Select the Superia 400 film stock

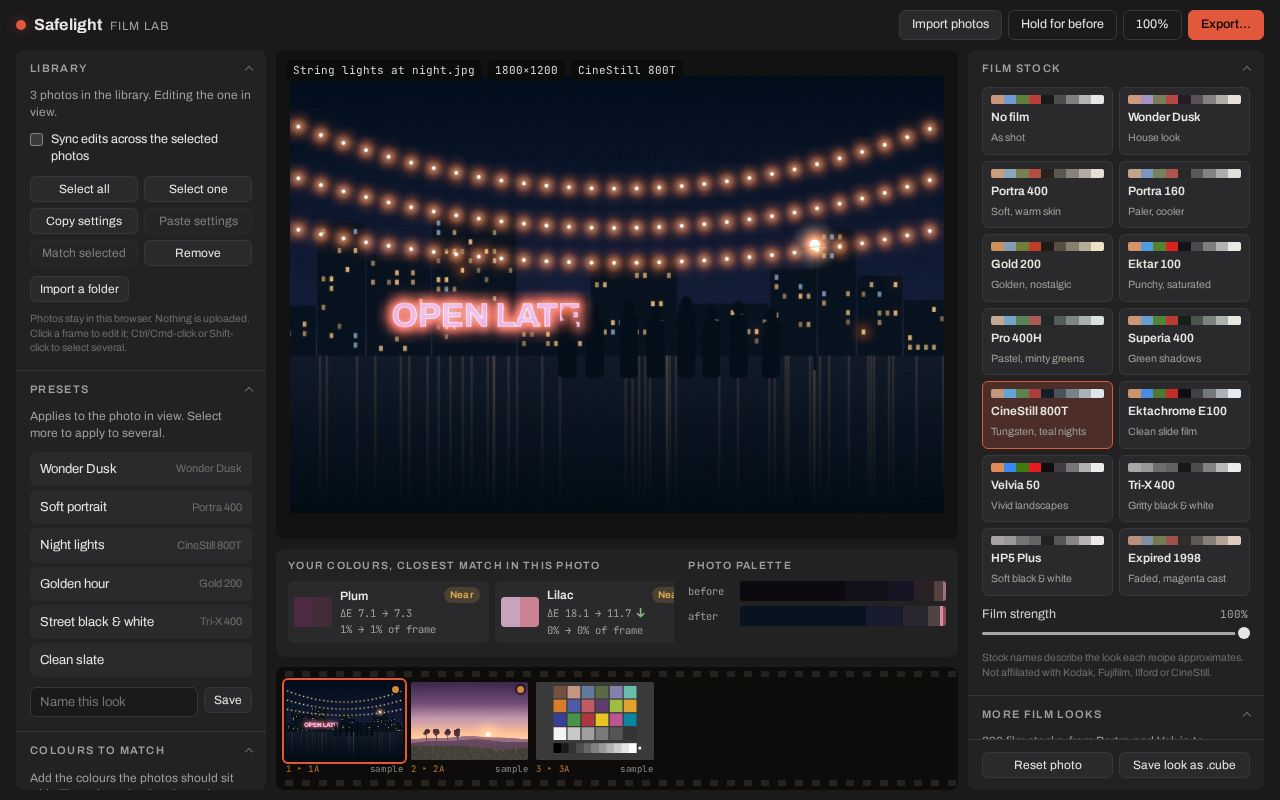tap(1184, 342)
